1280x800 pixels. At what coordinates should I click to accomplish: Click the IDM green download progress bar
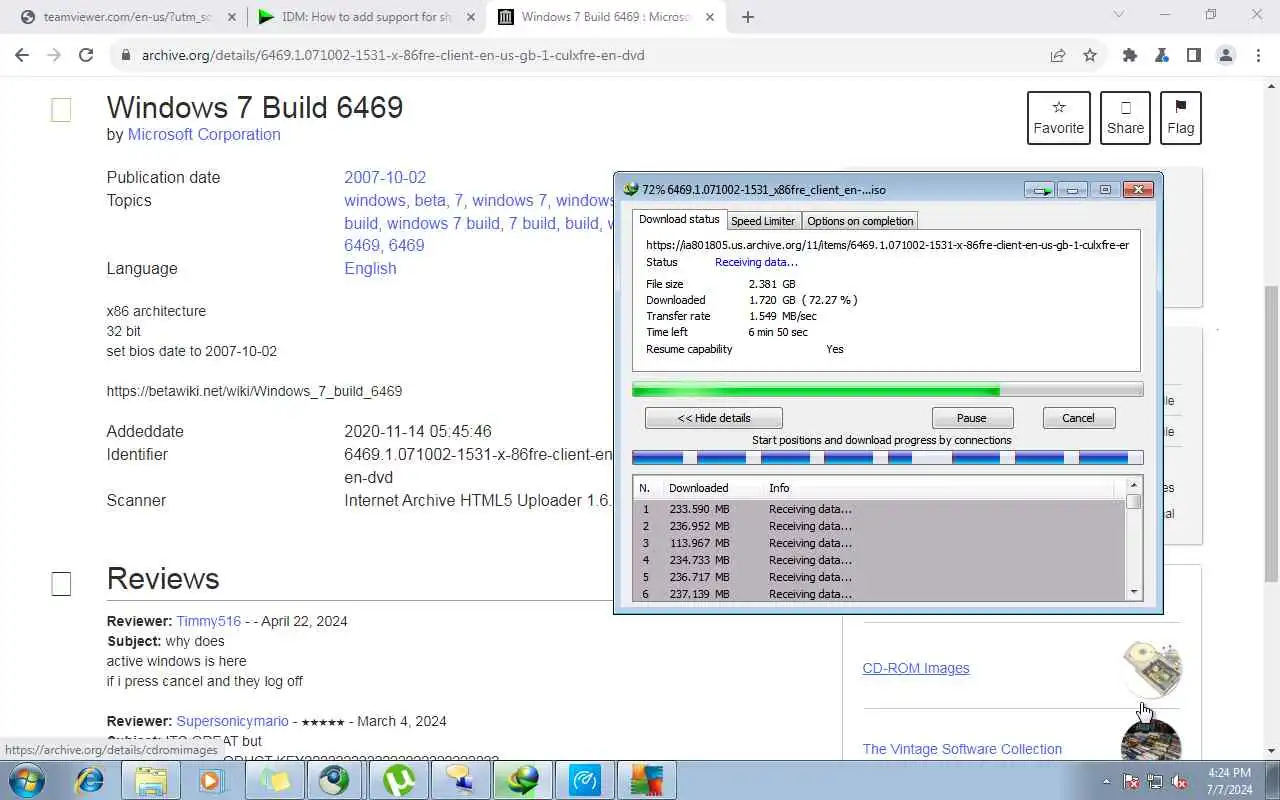887,390
